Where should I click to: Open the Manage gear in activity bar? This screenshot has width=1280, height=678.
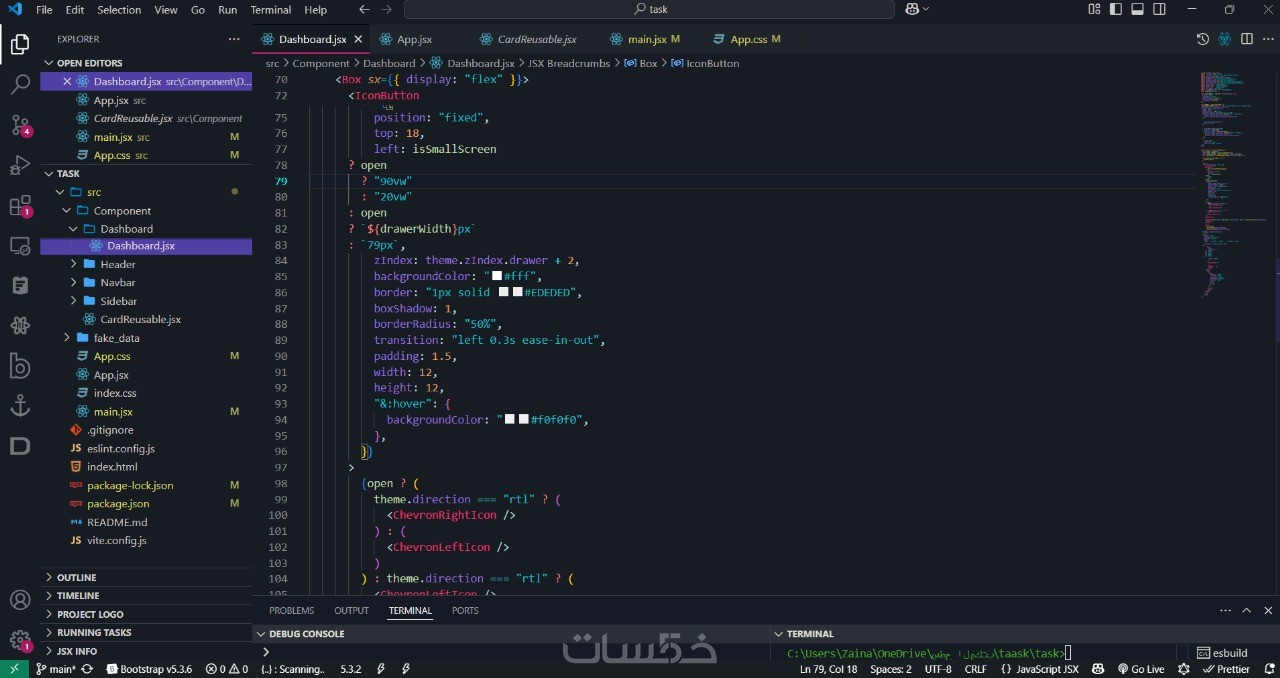click(x=20, y=640)
